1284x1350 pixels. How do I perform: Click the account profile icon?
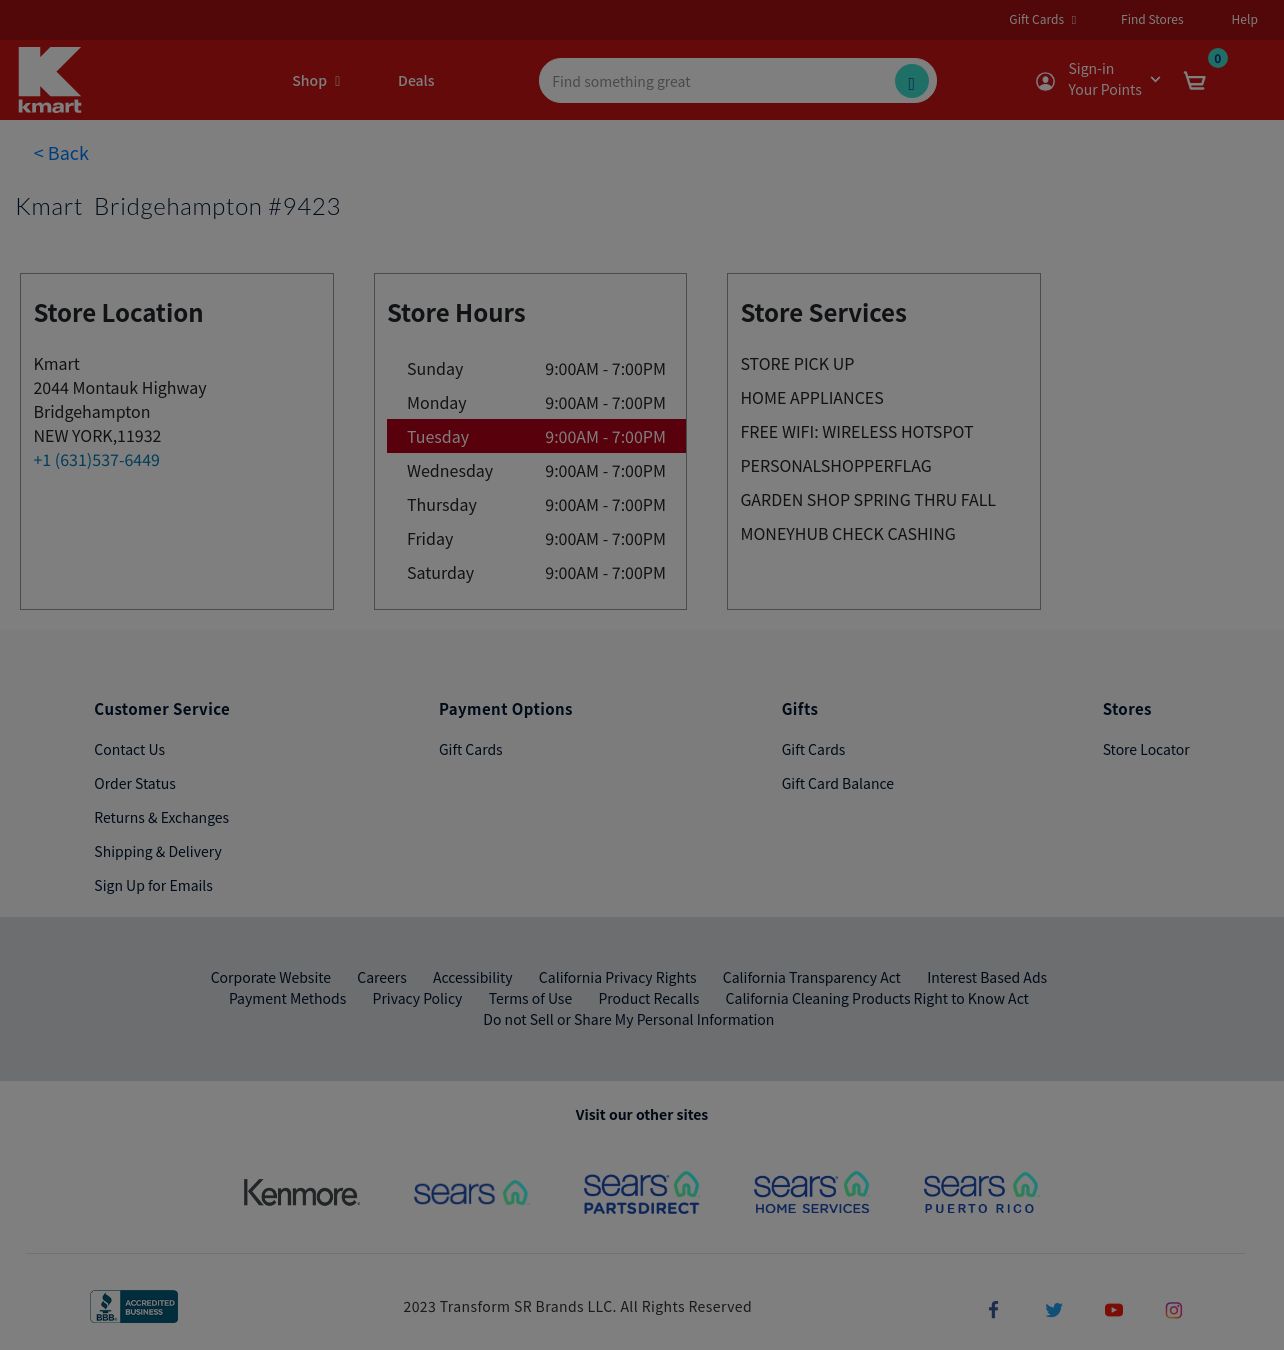point(1045,81)
